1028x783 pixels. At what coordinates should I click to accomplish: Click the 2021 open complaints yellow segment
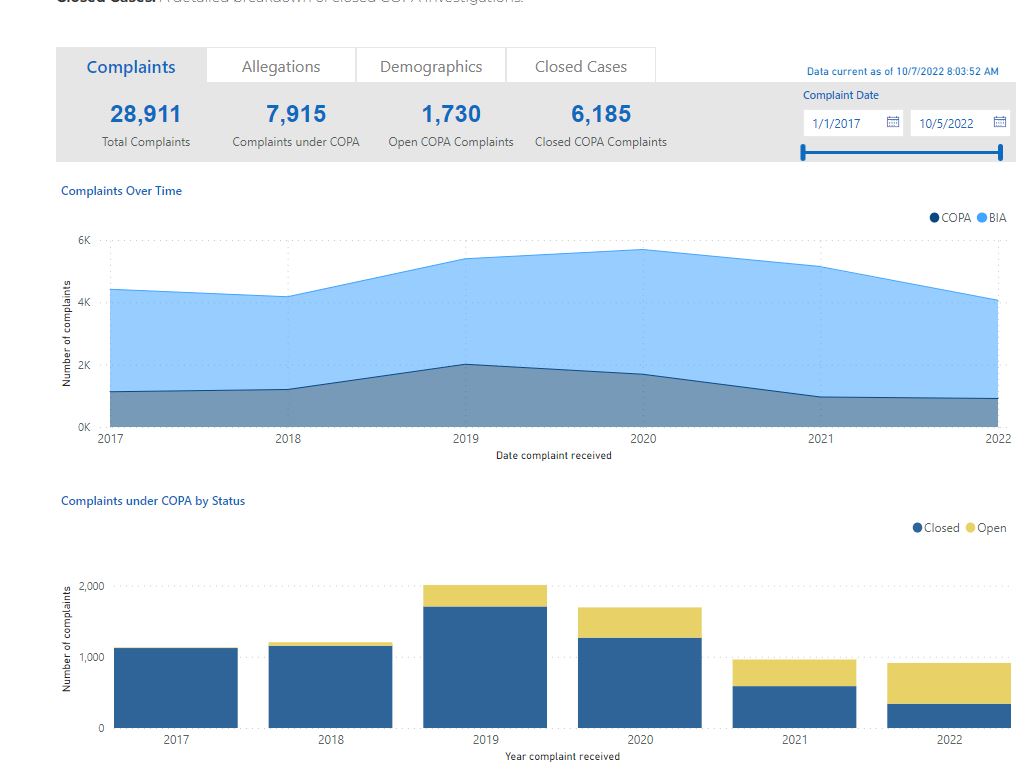pos(795,673)
